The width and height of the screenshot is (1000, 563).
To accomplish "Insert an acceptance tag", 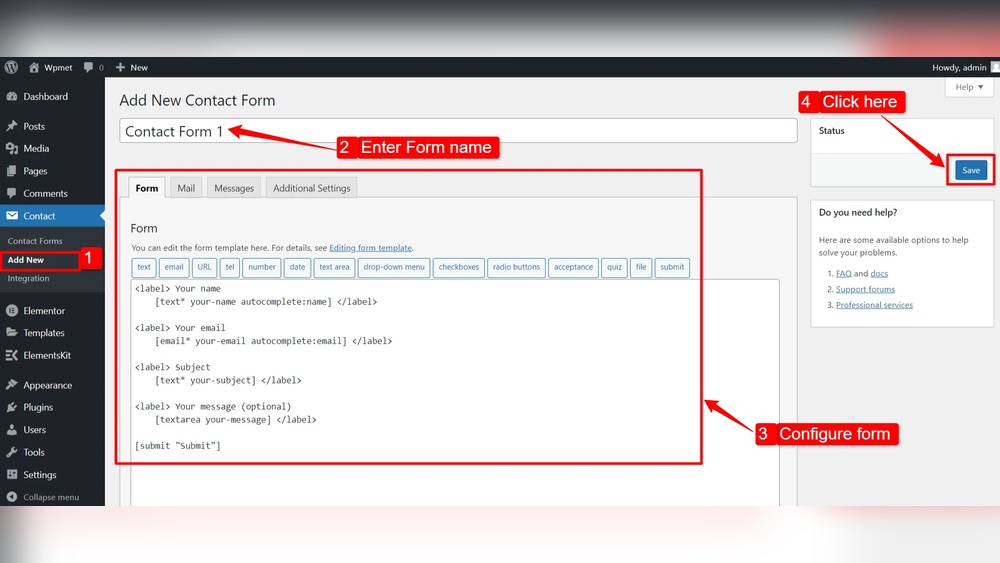I will pos(573,267).
